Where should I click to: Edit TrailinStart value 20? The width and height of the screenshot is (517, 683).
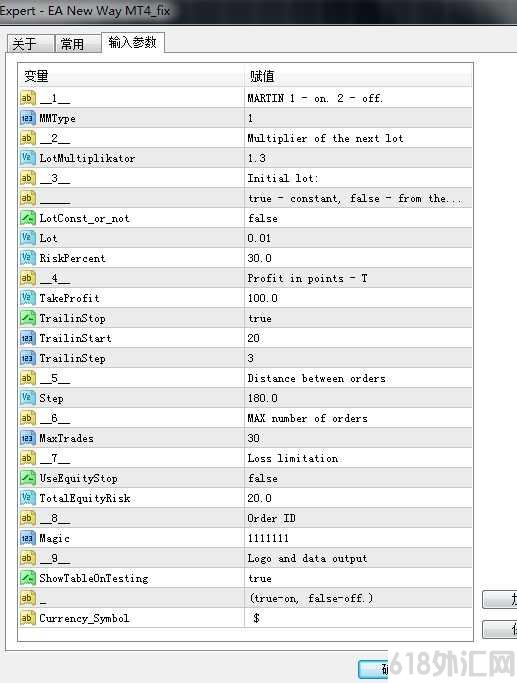coord(358,338)
